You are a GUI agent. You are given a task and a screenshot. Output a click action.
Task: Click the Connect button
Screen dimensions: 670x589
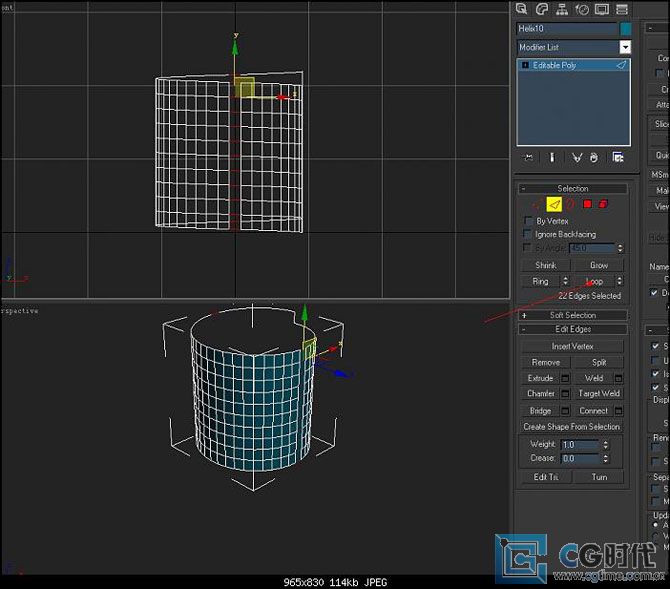(594, 411)
